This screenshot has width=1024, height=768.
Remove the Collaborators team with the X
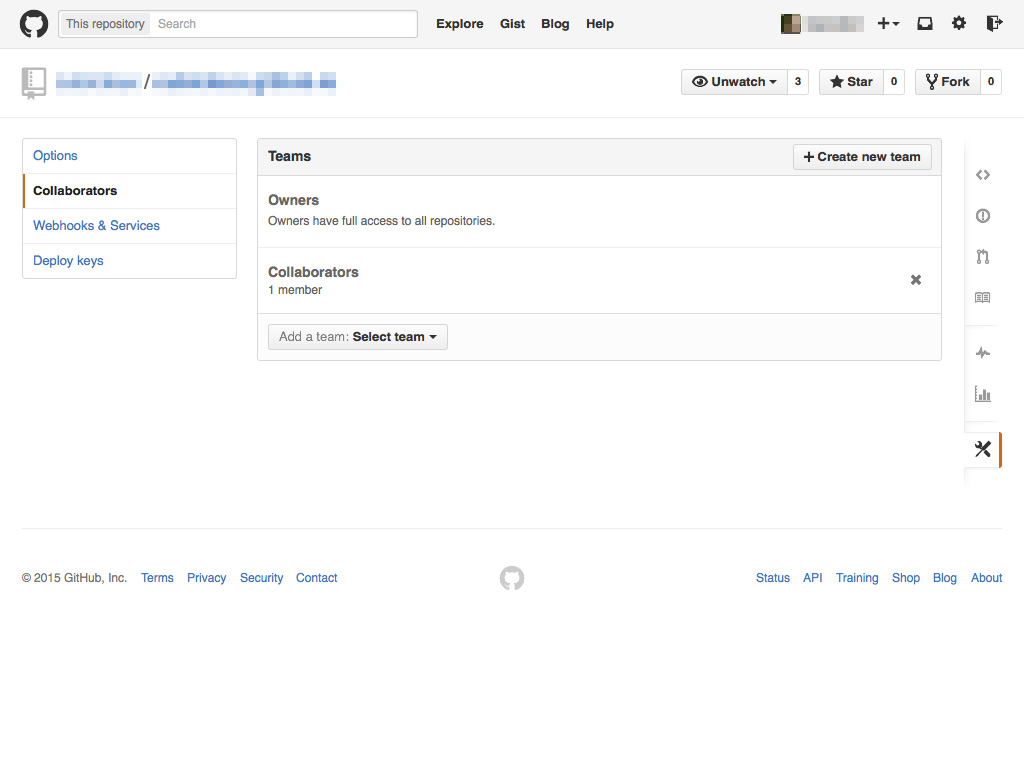point(915,280)
